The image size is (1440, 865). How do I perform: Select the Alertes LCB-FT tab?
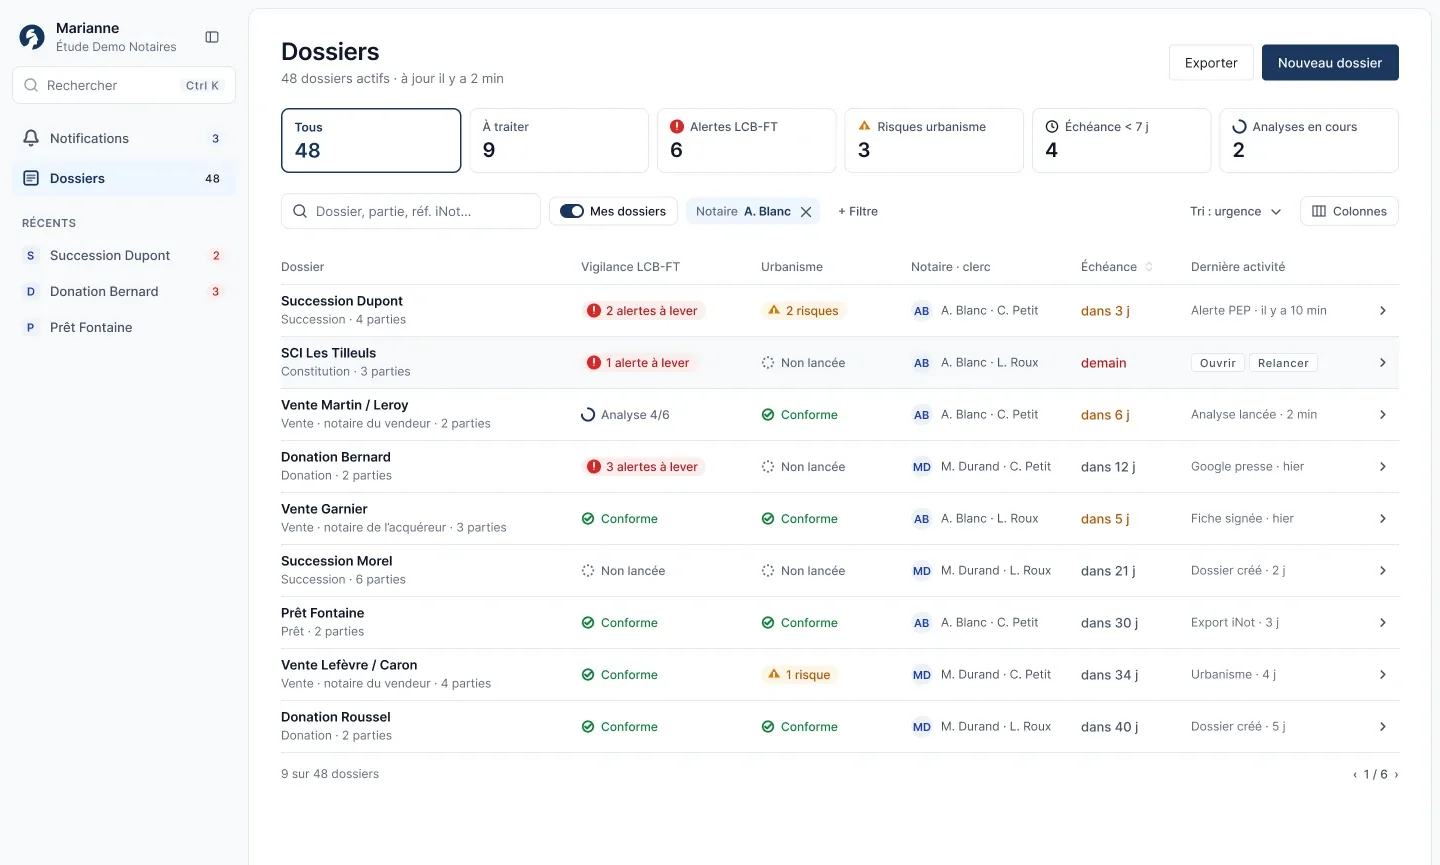[x=746, y=140]
